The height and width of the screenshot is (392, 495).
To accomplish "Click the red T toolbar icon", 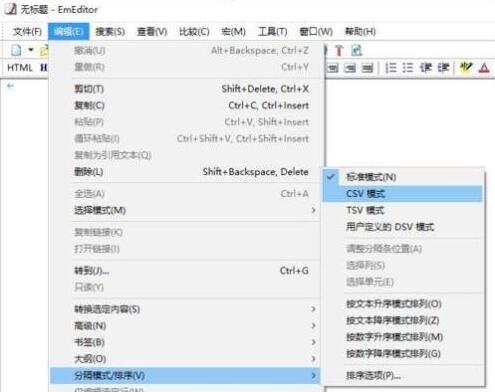I will [339, 50].
